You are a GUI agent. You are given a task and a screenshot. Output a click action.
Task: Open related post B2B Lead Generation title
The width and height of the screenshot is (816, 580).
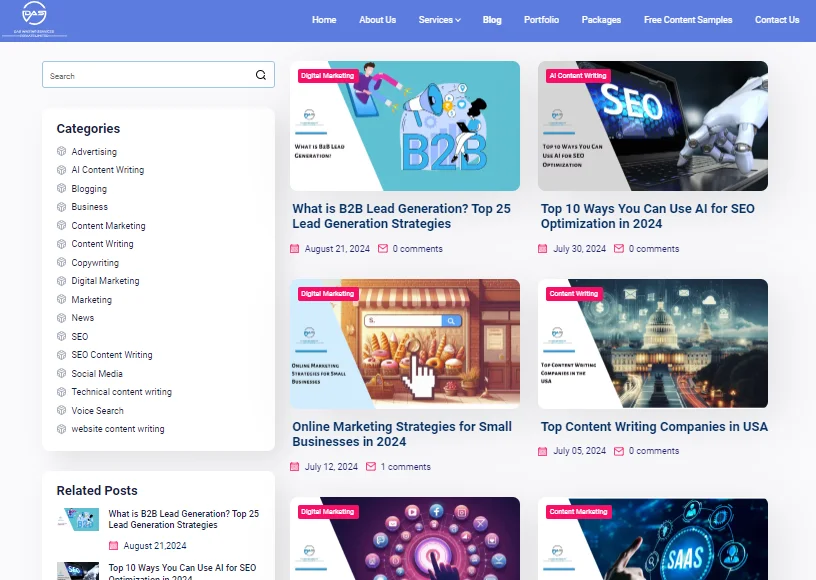coord(184,519)
